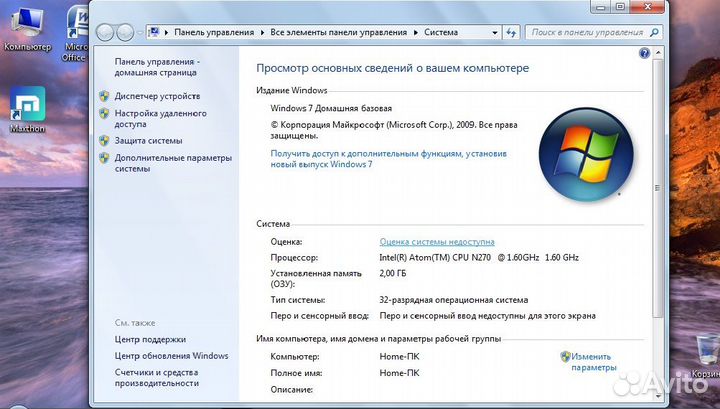Open Настройка удаленного доступа link
Screen dimensions: 720x409
pyautogui.click(x=160, y=118)
